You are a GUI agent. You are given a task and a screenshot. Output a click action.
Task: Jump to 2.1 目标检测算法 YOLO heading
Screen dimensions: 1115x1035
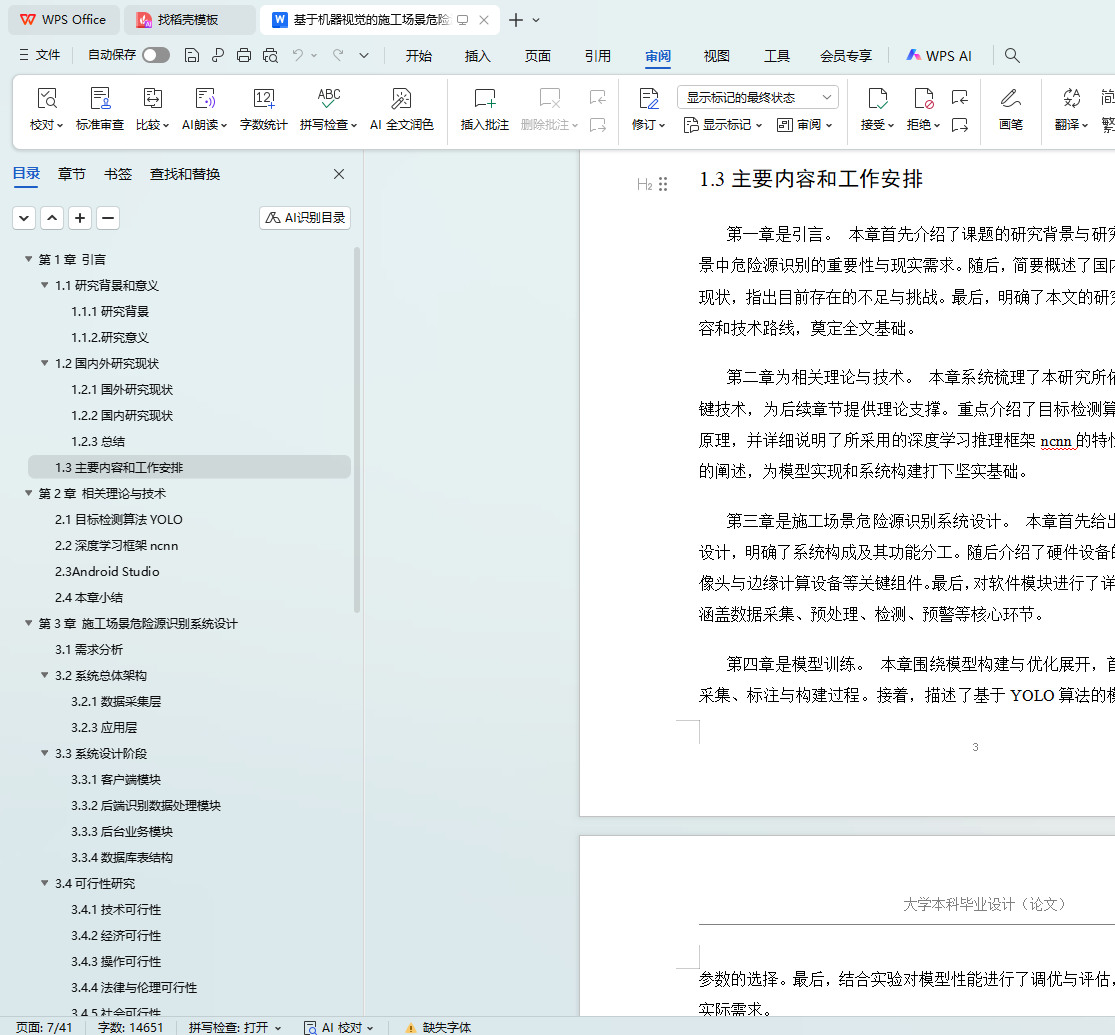pos(118,520)
